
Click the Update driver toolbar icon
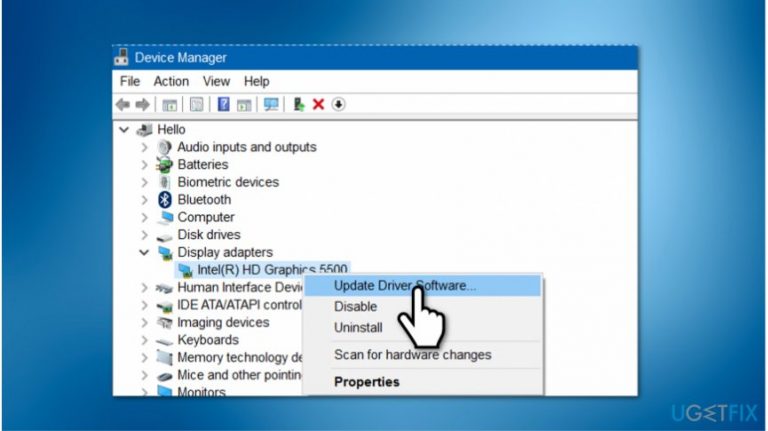298,104
